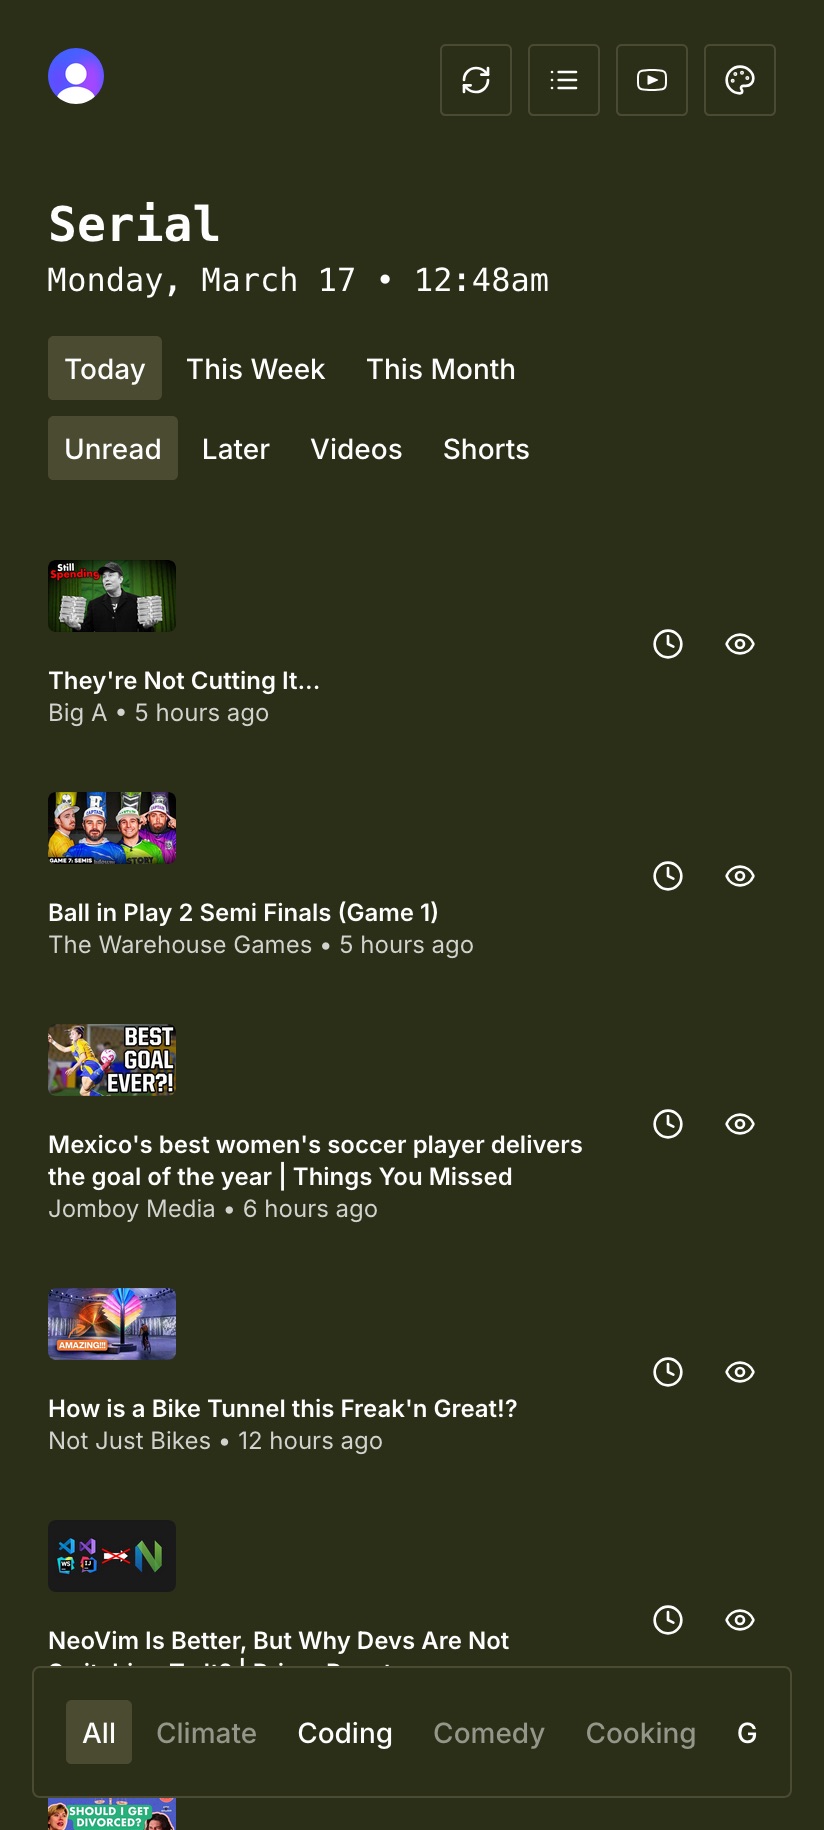Mark They're Not Cutting It as read
Image resolution: width=824 pixels, height=1830 pixels.
click(740, 644)
